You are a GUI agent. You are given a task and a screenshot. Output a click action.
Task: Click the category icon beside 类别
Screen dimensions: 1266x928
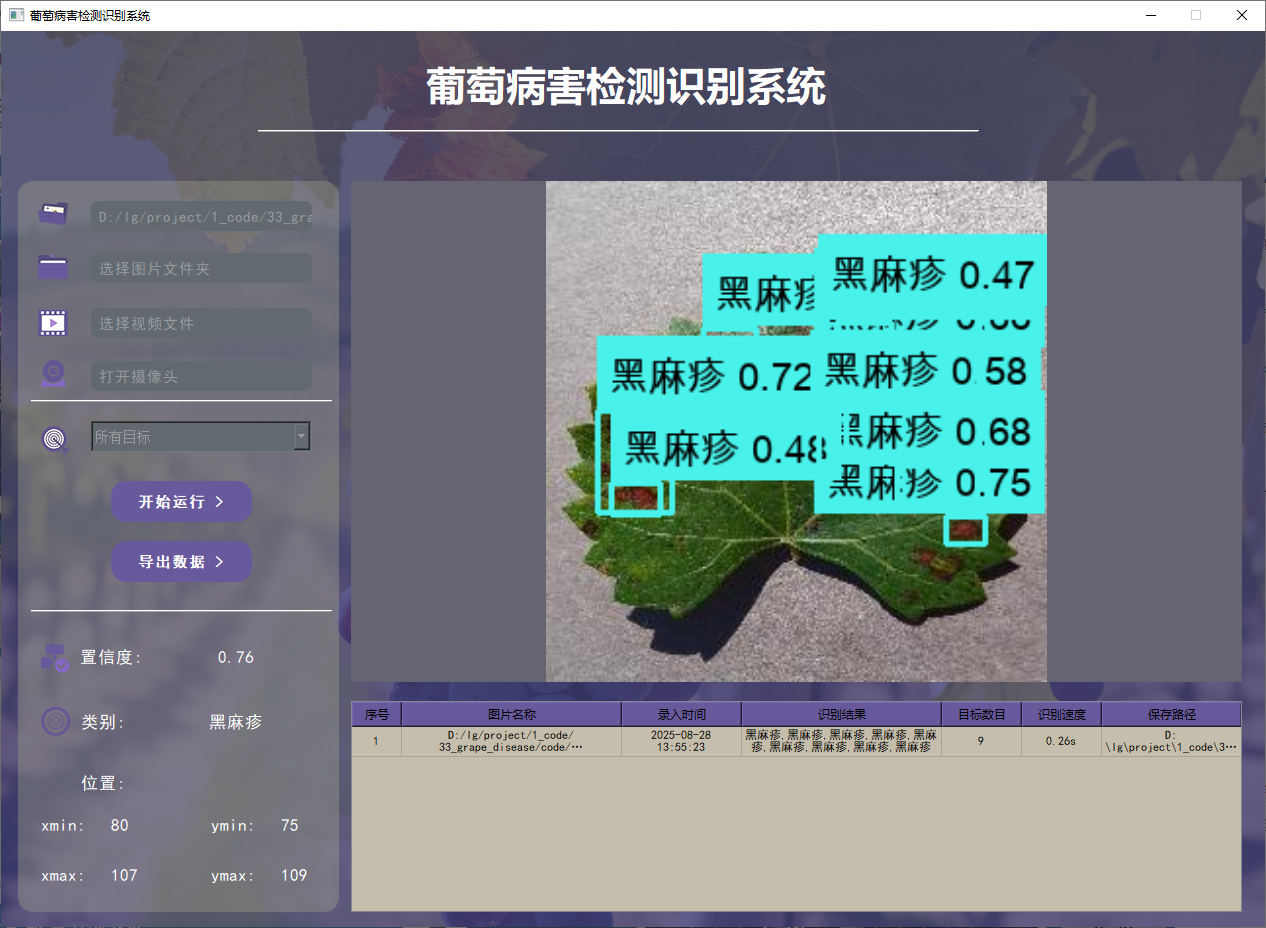click(55, 721)
